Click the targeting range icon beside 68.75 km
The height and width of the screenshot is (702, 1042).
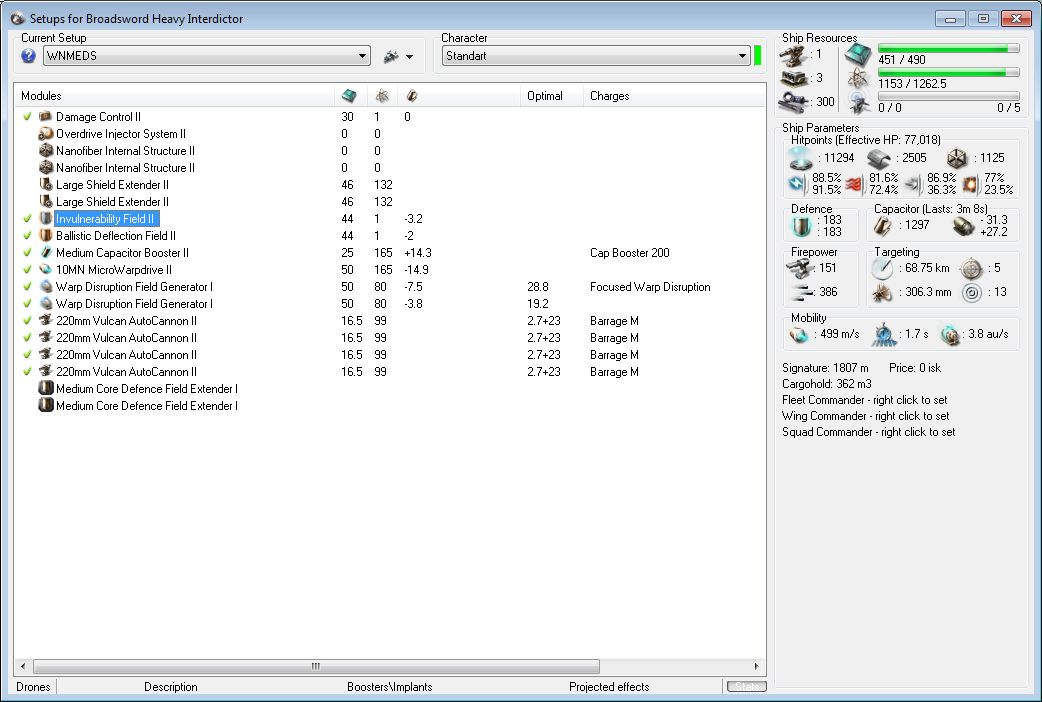[x=883, y=269]
